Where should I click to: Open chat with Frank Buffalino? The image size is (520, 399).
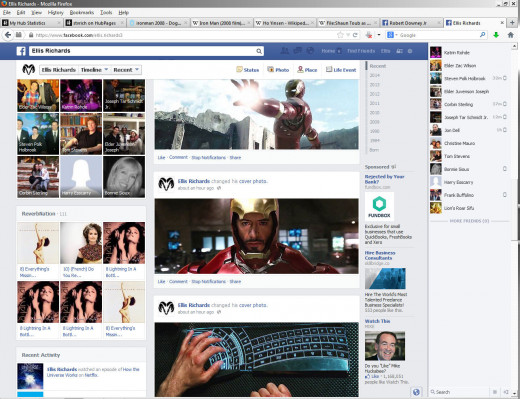[469, 195]
